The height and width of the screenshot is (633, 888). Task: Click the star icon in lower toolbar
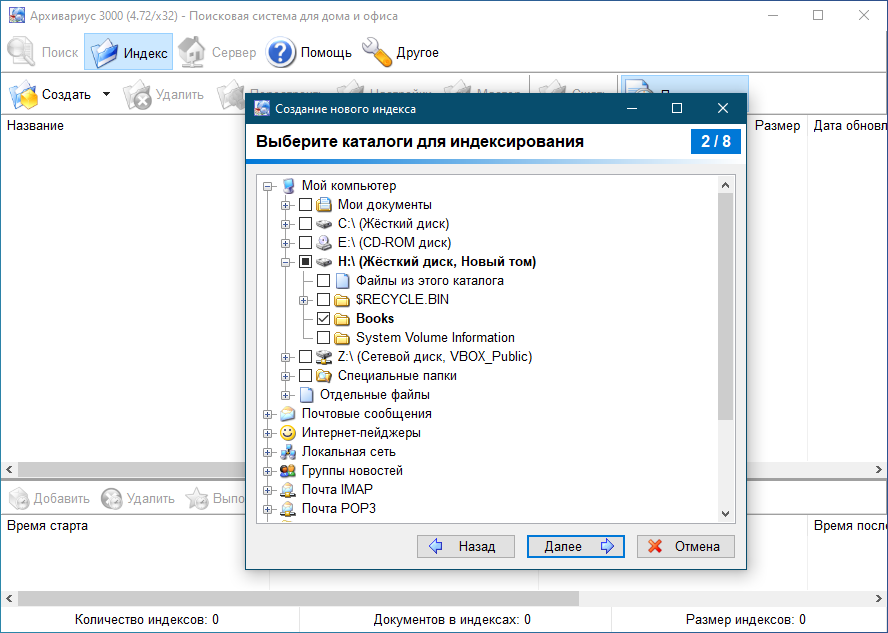(x=197, y=499)
